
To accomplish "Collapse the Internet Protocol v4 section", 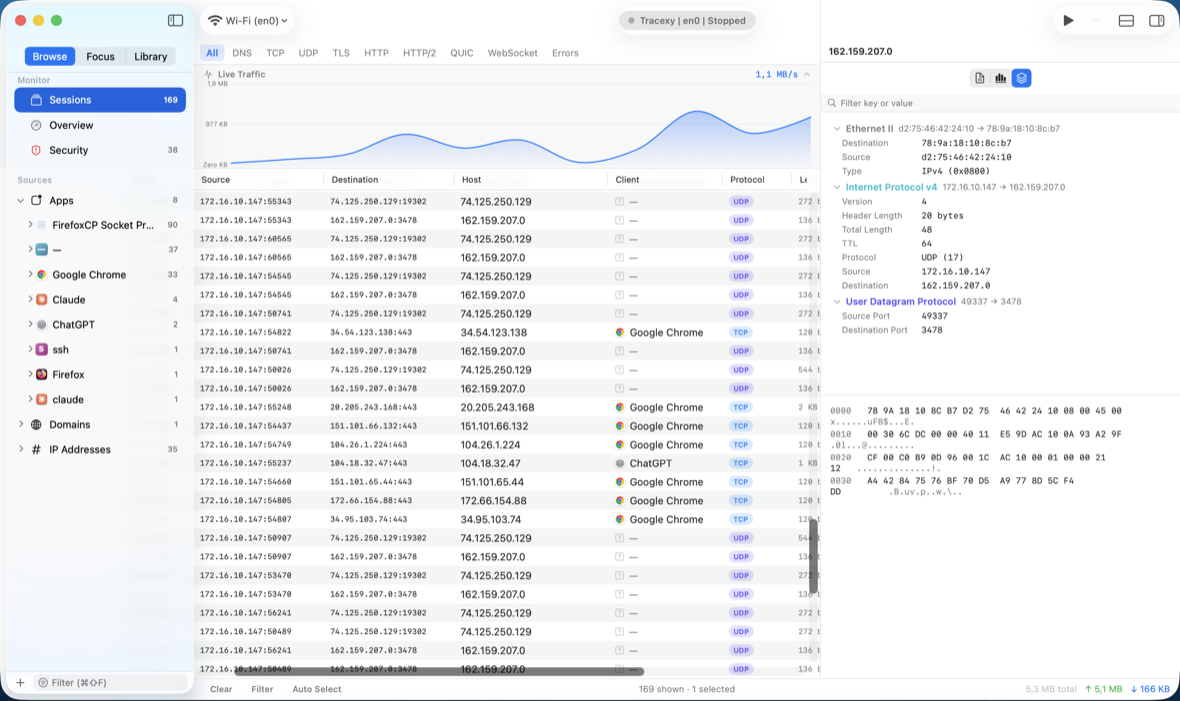I will coord(837,187).
